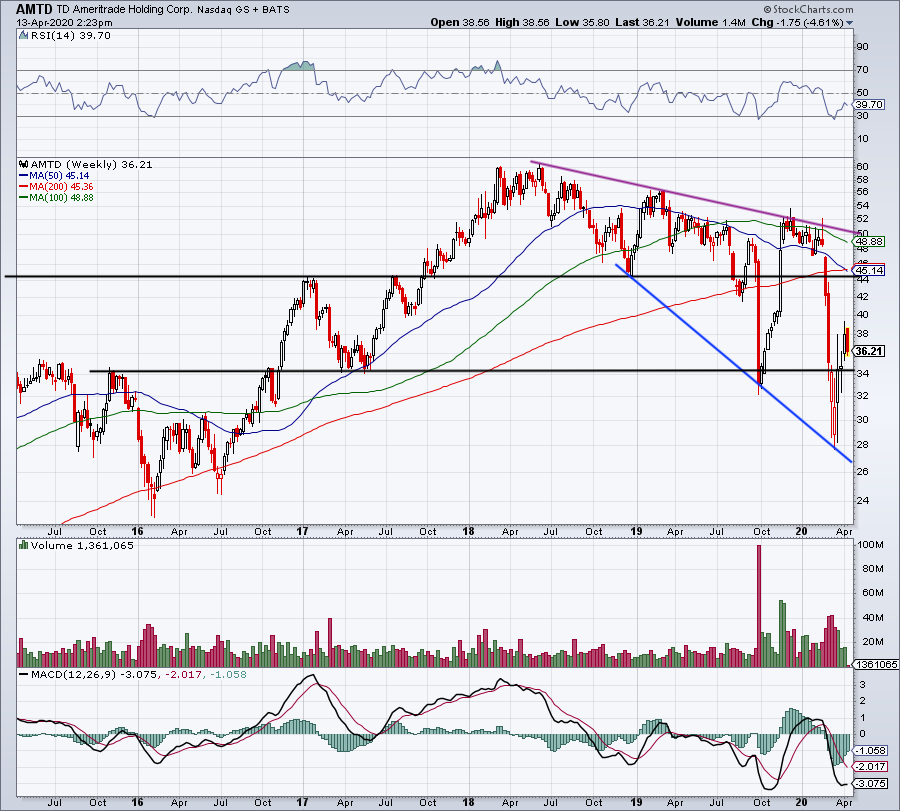
Task: Click the -2.017 tag on the MACD right axis
Action: (870, 767)
